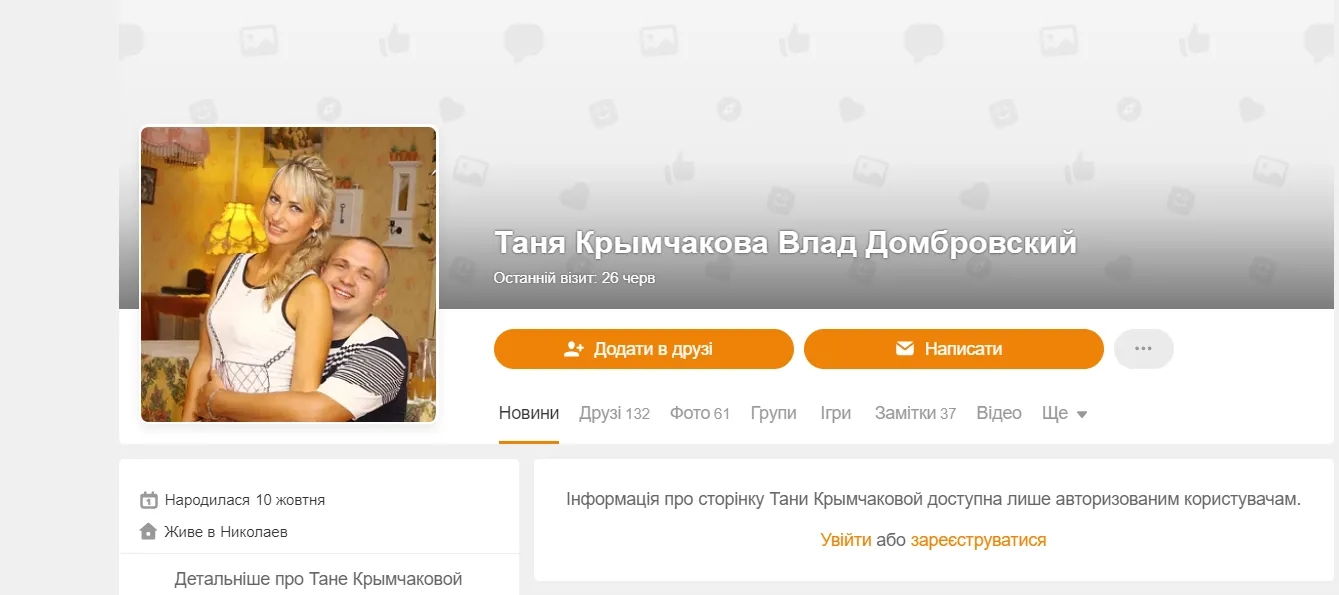
Task: Click the add-friend person icon
Action: click(574, 349)
